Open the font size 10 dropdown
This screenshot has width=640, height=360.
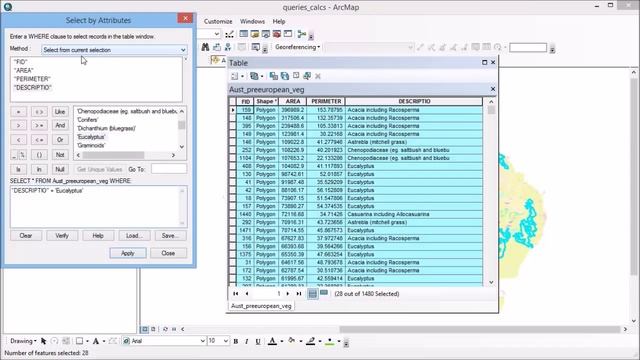(226, 341)
